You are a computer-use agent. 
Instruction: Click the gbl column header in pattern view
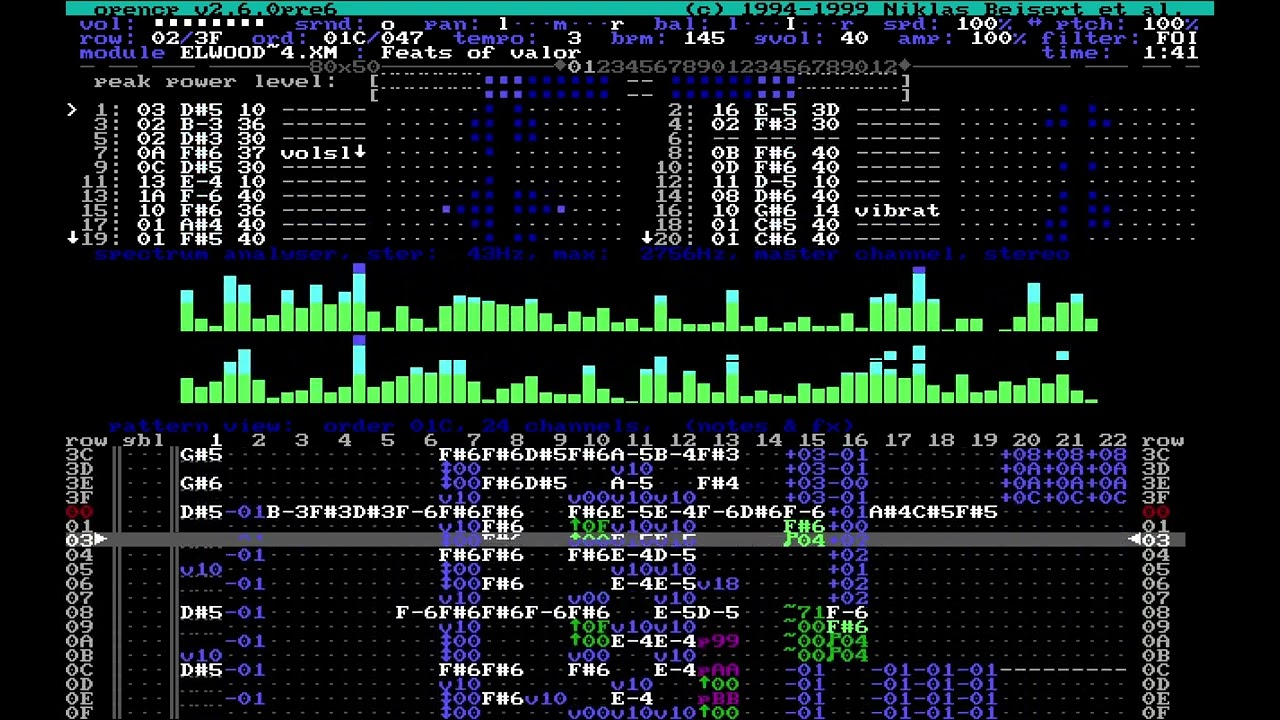(x=144, y=440)
